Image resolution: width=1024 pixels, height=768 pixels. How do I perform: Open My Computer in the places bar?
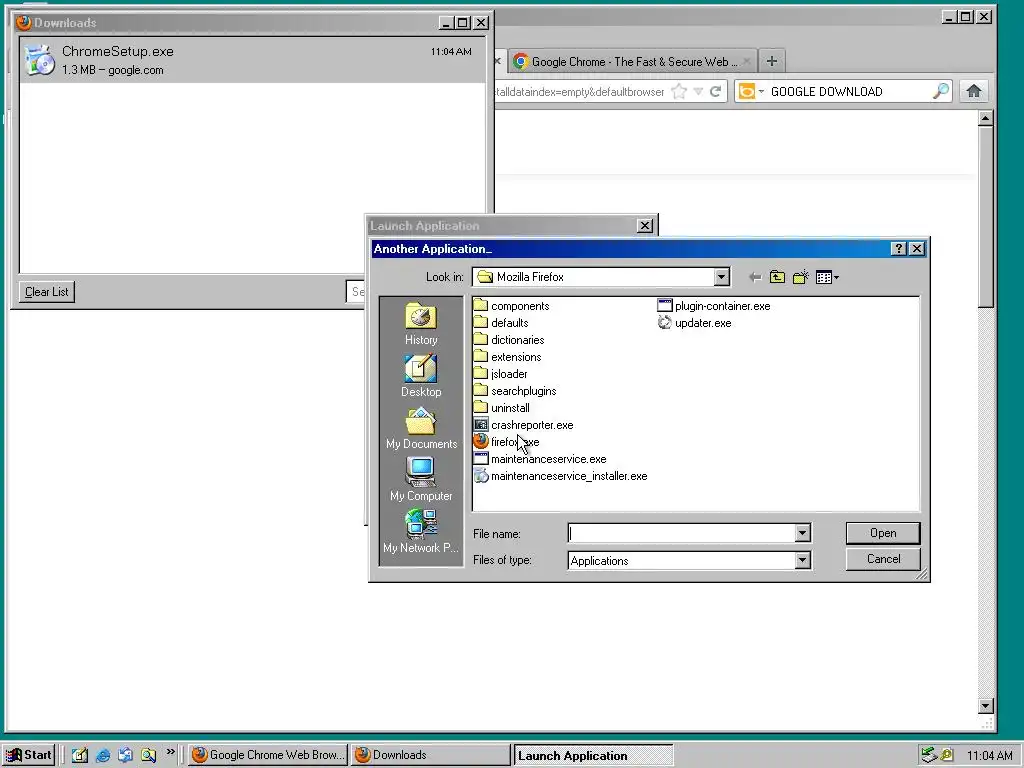pos(421,480)
